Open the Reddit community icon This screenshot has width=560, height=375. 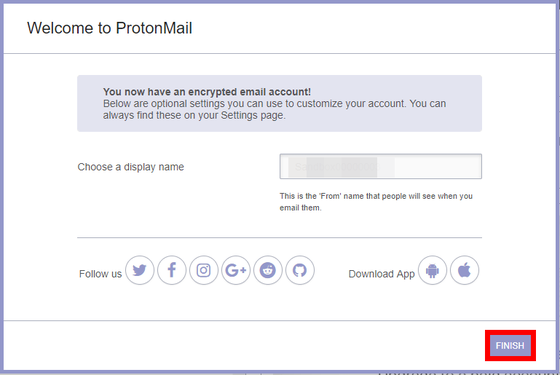coord(268,270)
